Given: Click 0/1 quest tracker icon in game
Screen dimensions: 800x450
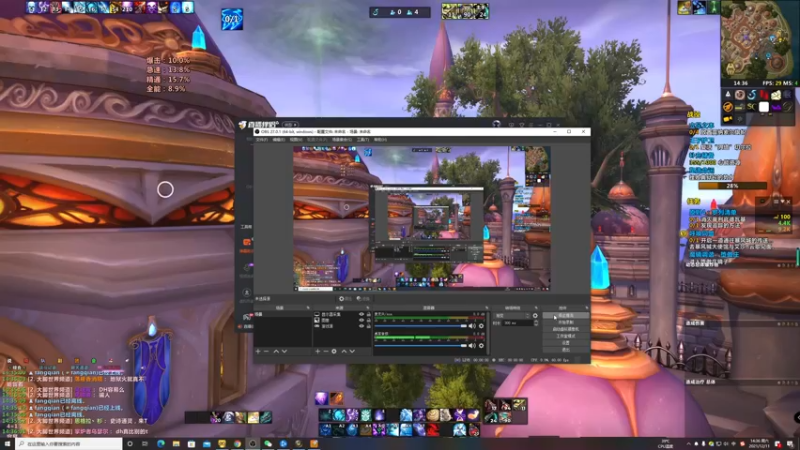Looking at the screenshot, I should 232,19.
